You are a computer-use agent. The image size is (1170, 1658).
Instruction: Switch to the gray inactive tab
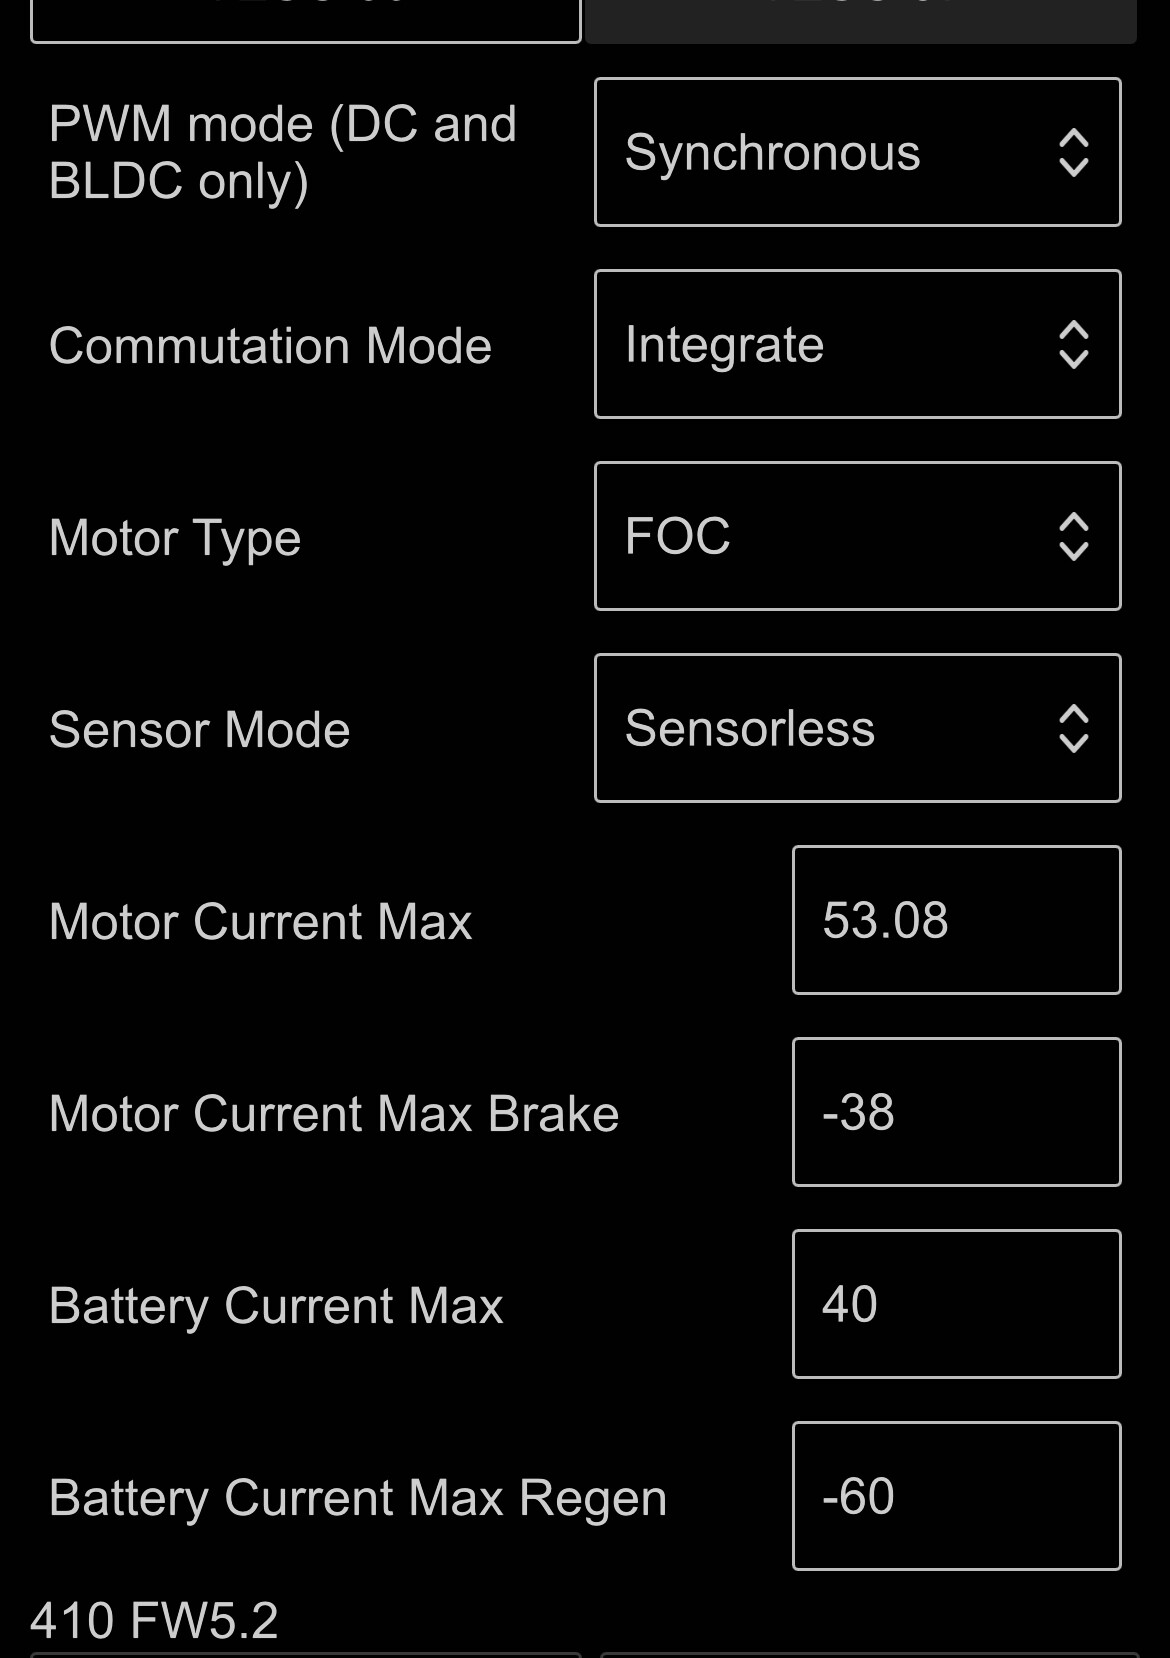click(860, 20)
